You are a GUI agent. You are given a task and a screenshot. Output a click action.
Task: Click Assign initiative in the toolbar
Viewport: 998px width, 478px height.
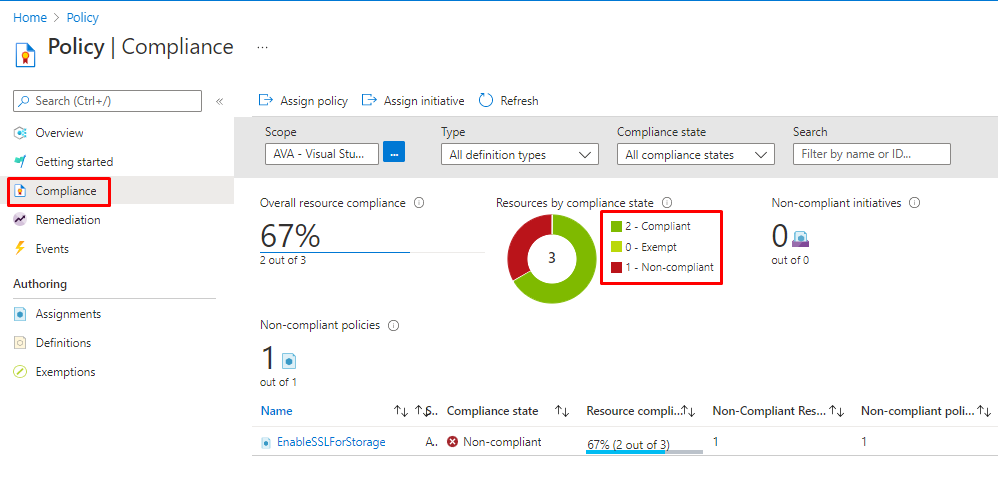coord(413,101)
